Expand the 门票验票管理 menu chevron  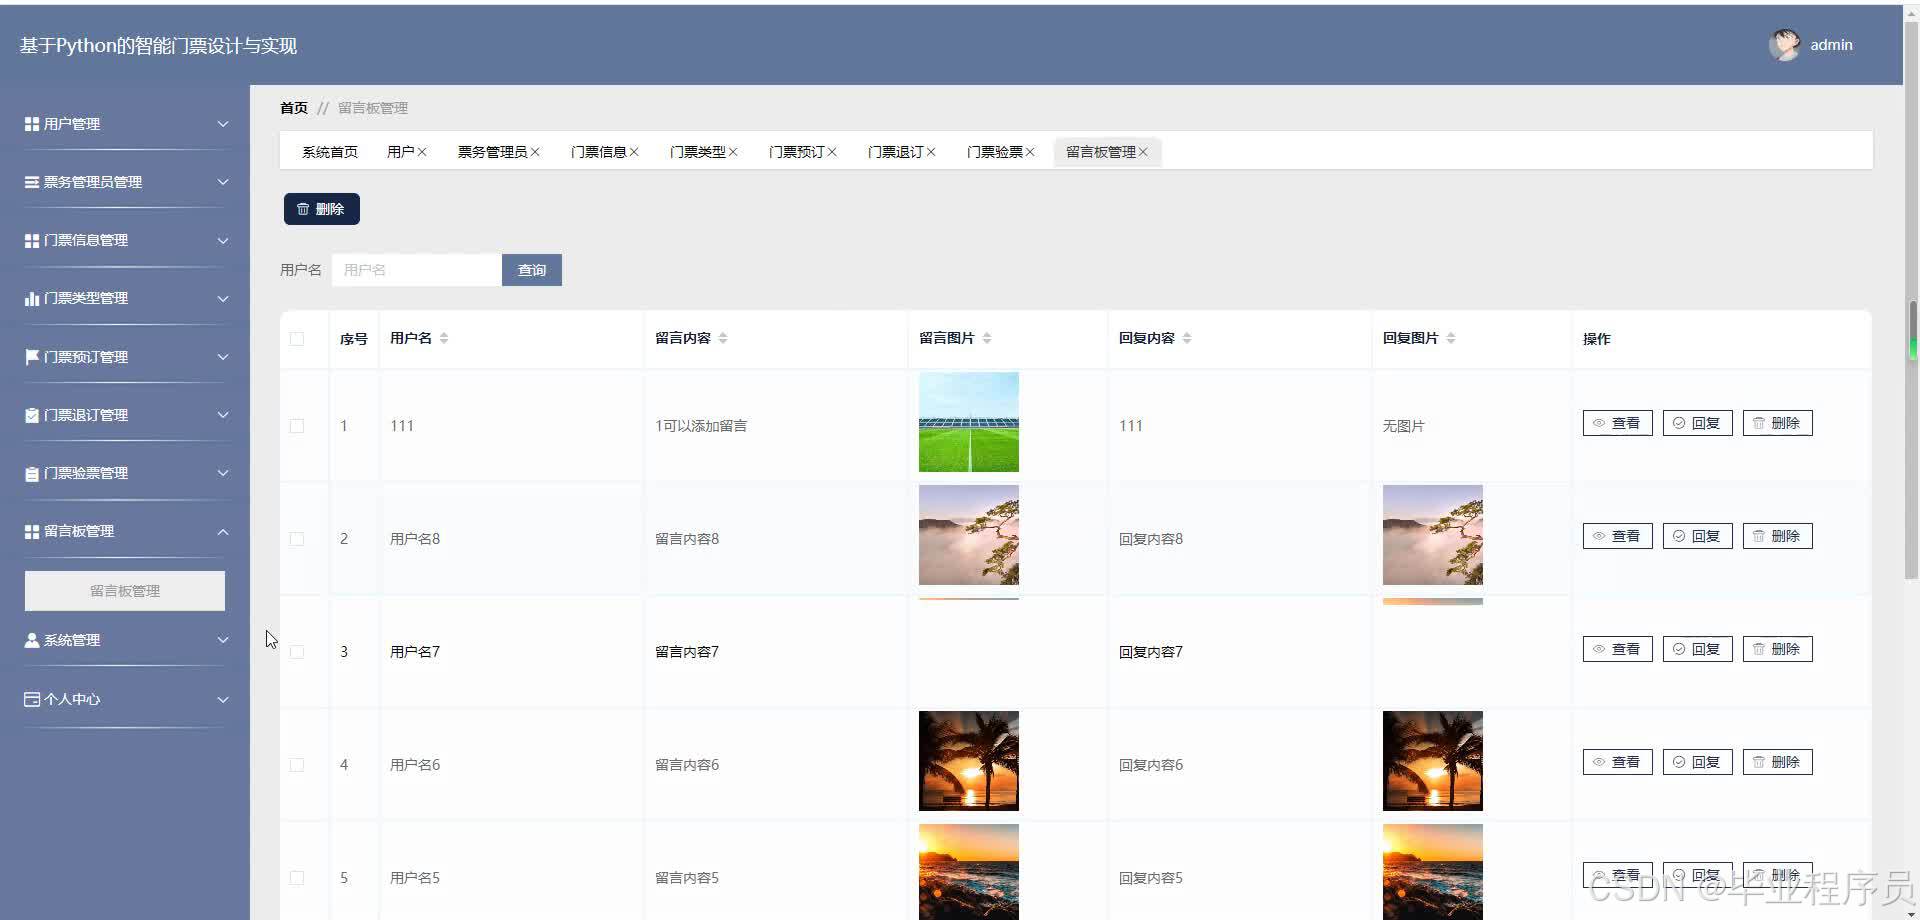coord(223,473)
